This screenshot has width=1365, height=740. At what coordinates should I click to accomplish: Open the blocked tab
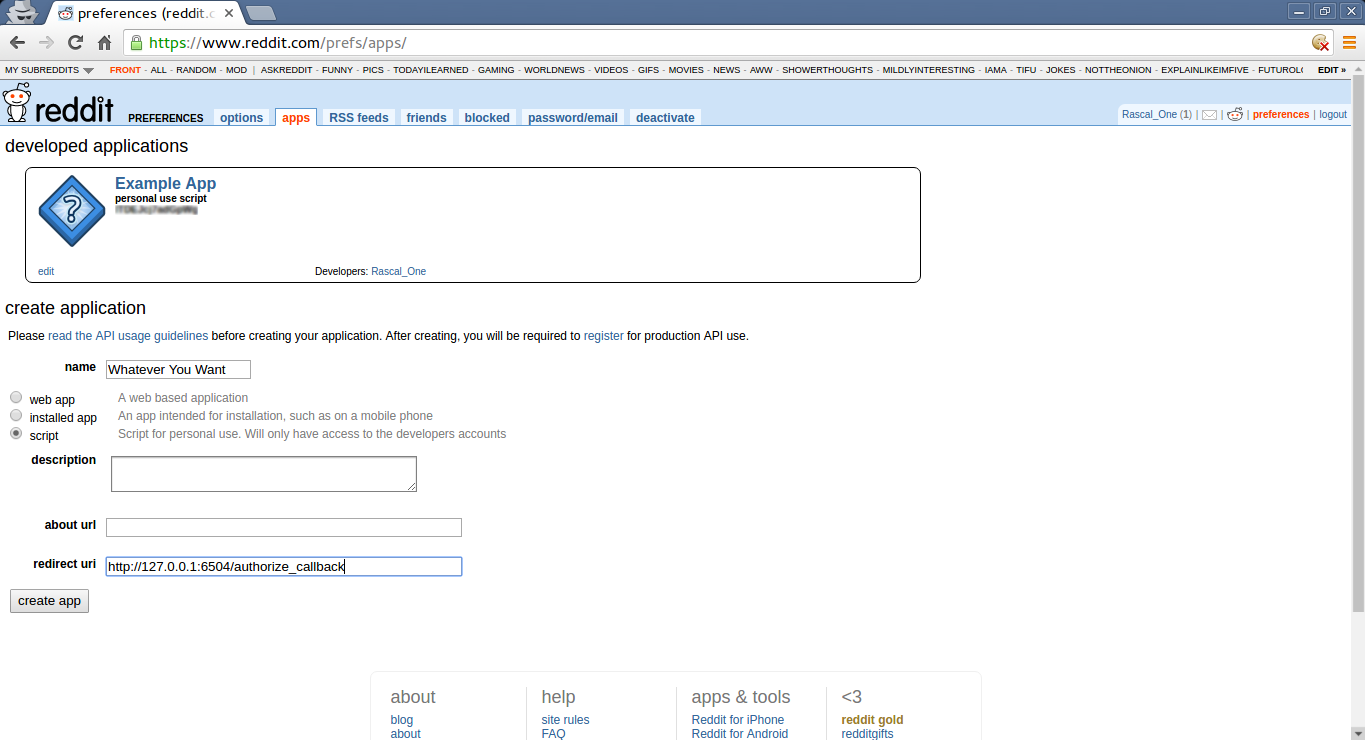[x=487, y=118]
